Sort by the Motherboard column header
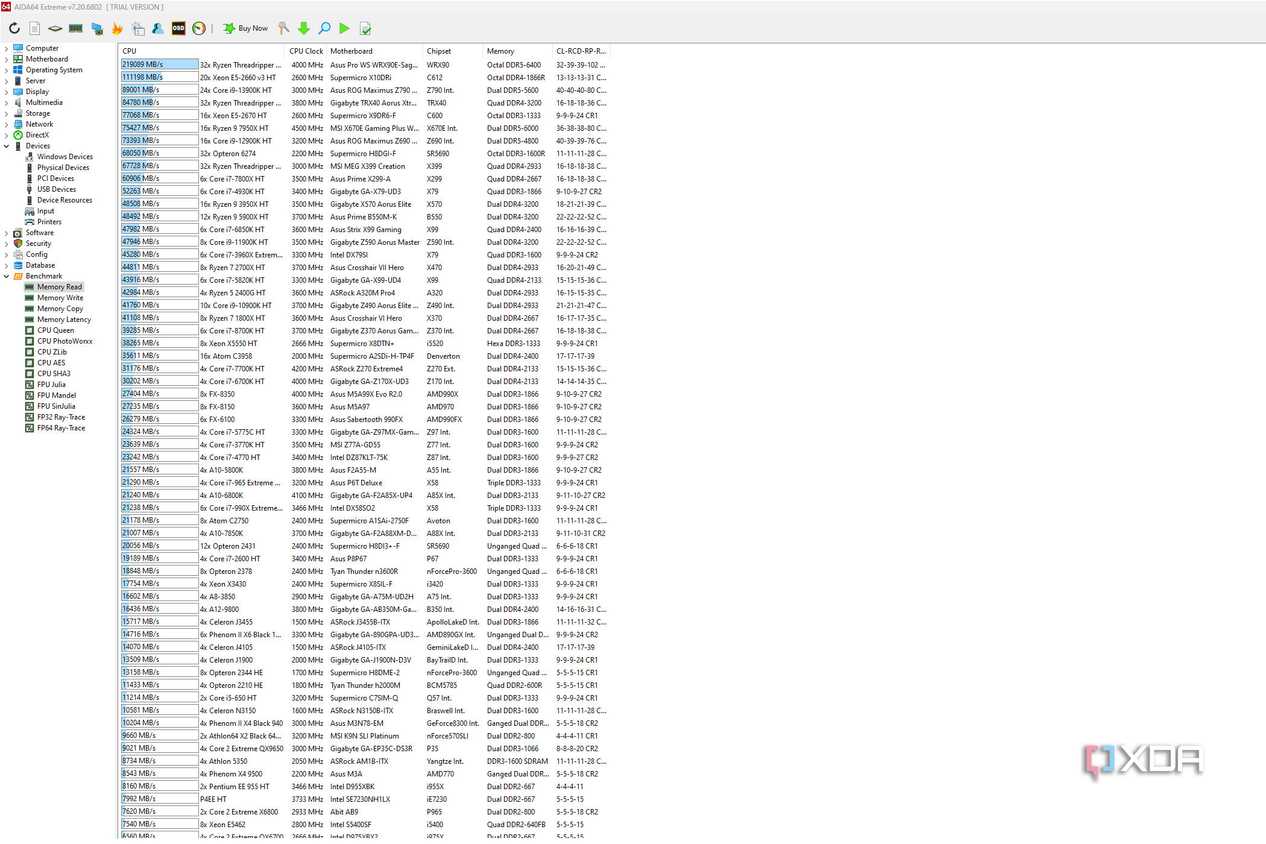1266x844 pixels. point(376,51)
